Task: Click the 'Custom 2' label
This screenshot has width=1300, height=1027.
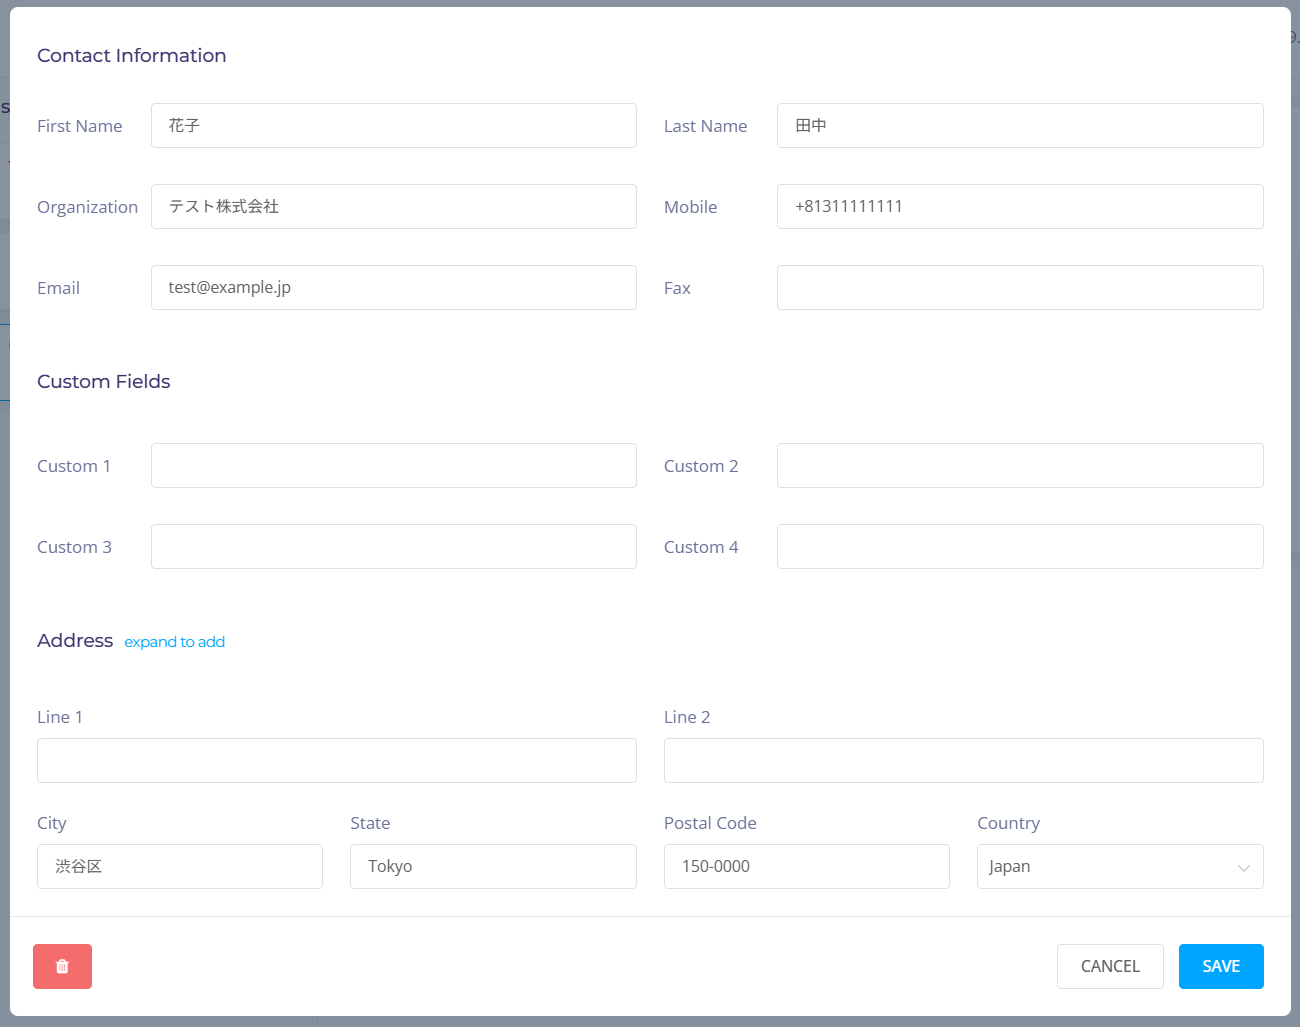Action: [x=701, y=466]
